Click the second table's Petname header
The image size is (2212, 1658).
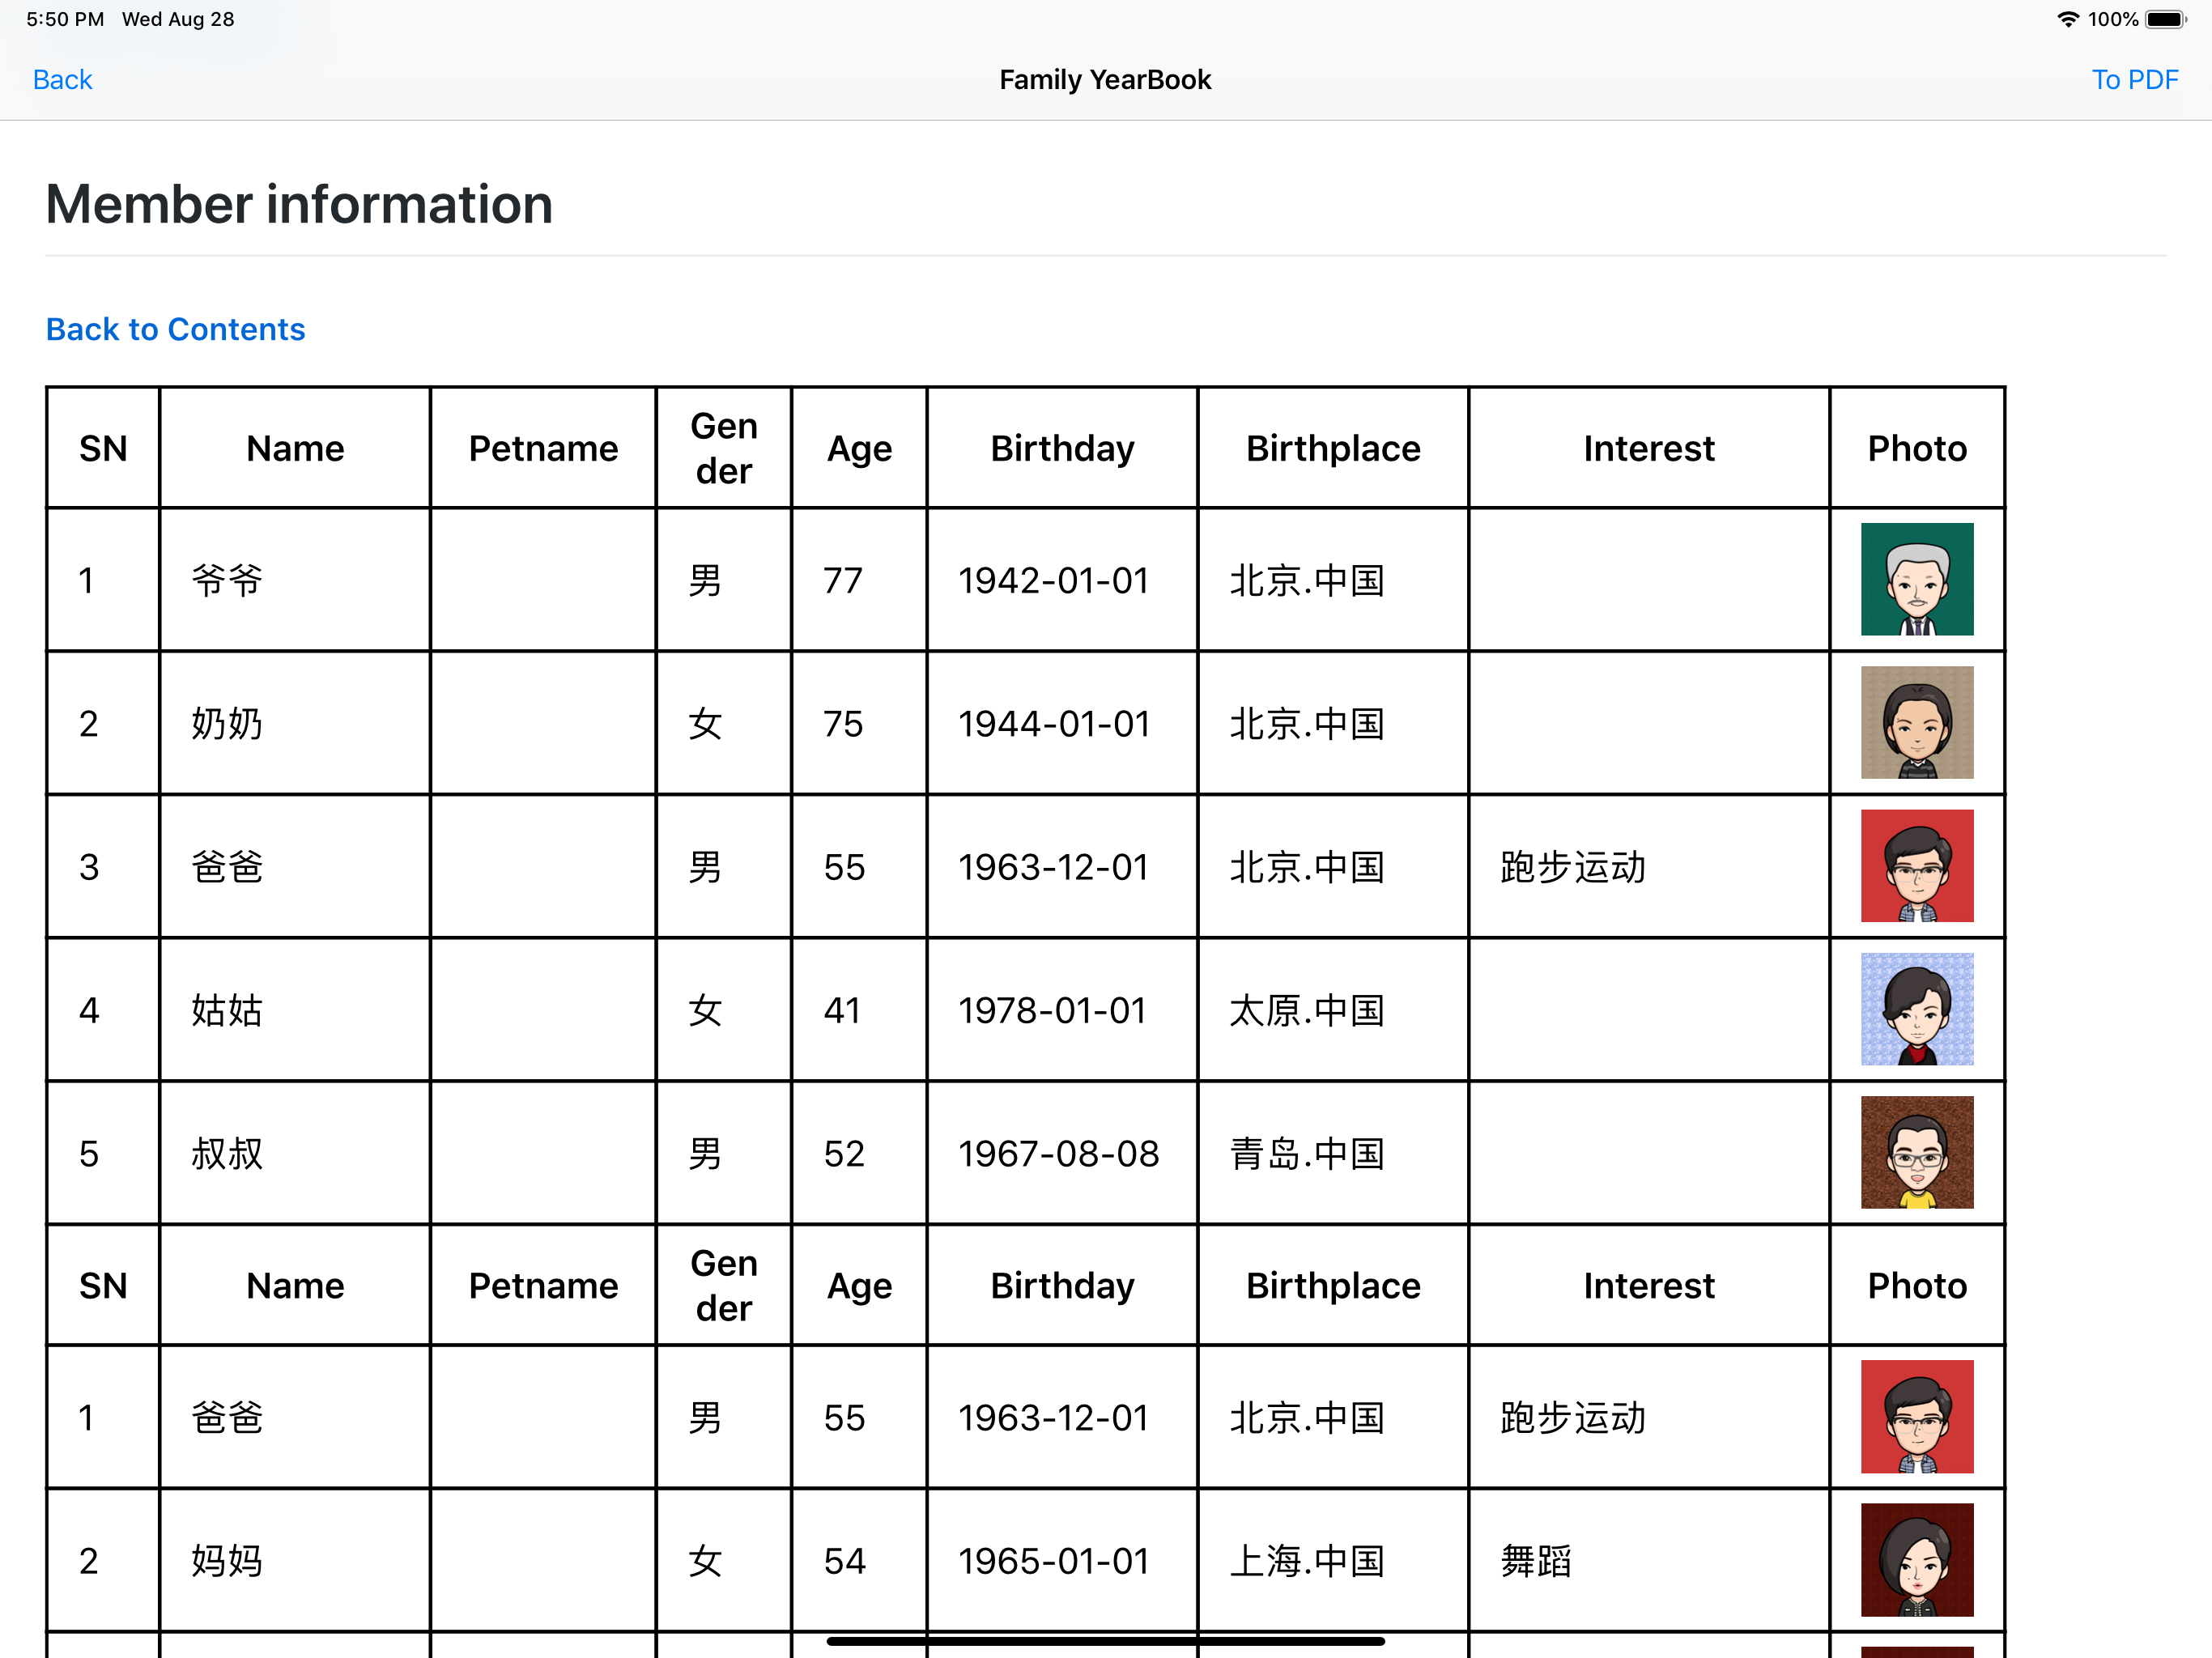(543, 1285)
